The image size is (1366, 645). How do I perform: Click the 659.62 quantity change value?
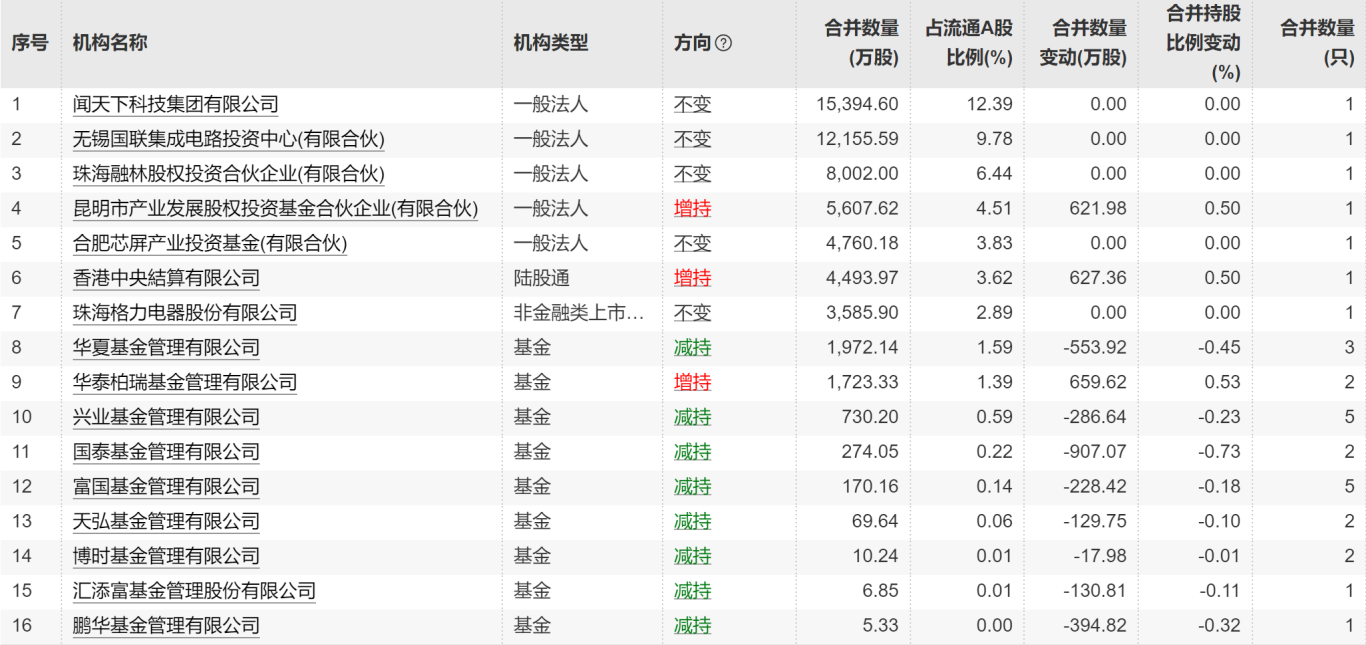1098,382
